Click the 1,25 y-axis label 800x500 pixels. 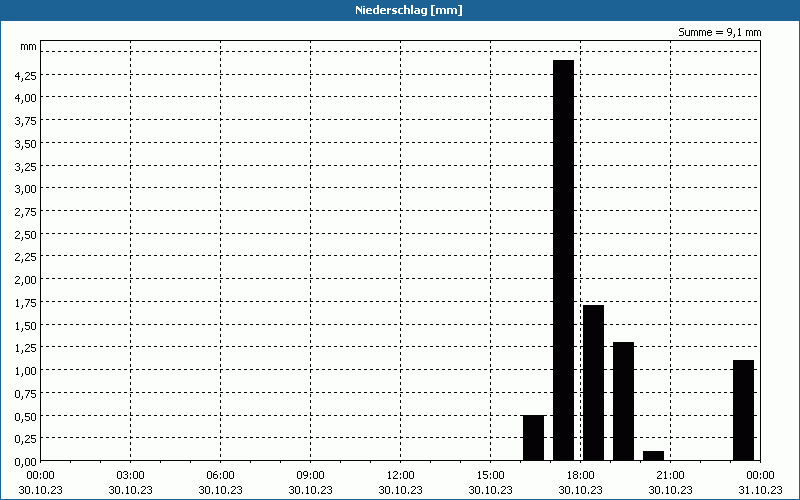(x=26, y=348)
